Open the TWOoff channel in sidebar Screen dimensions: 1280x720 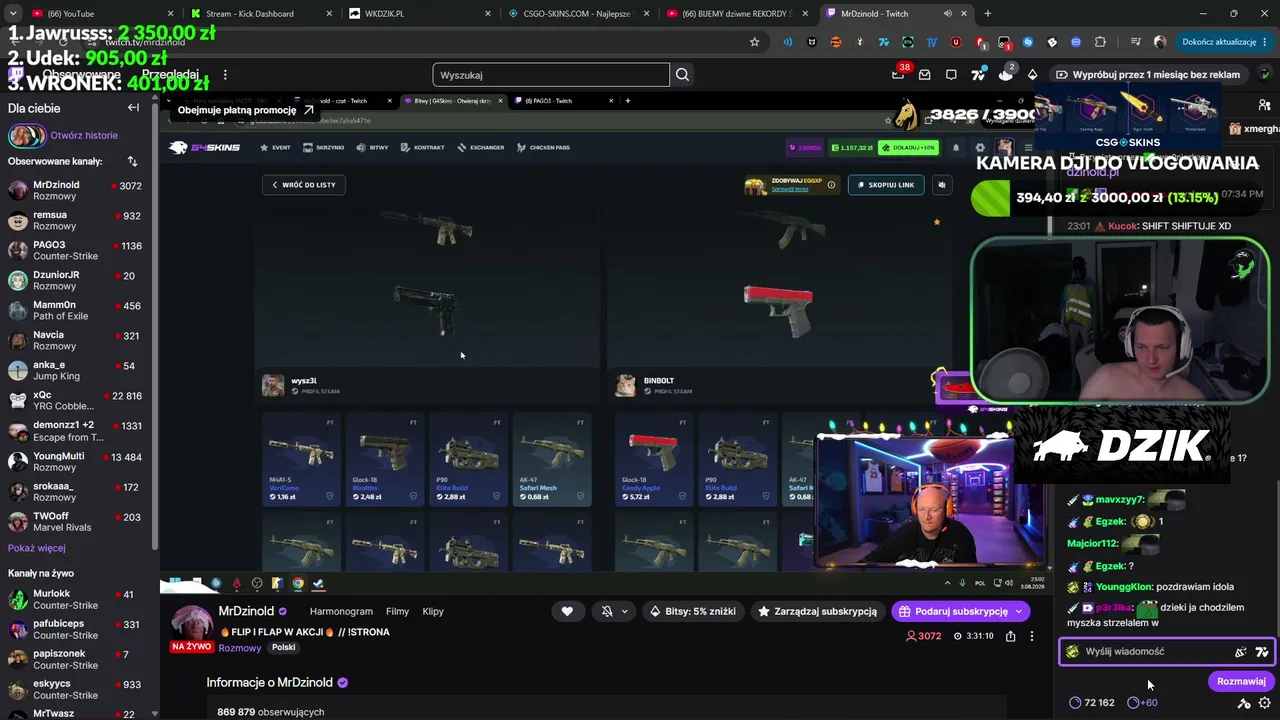click(x=78, y=521)
